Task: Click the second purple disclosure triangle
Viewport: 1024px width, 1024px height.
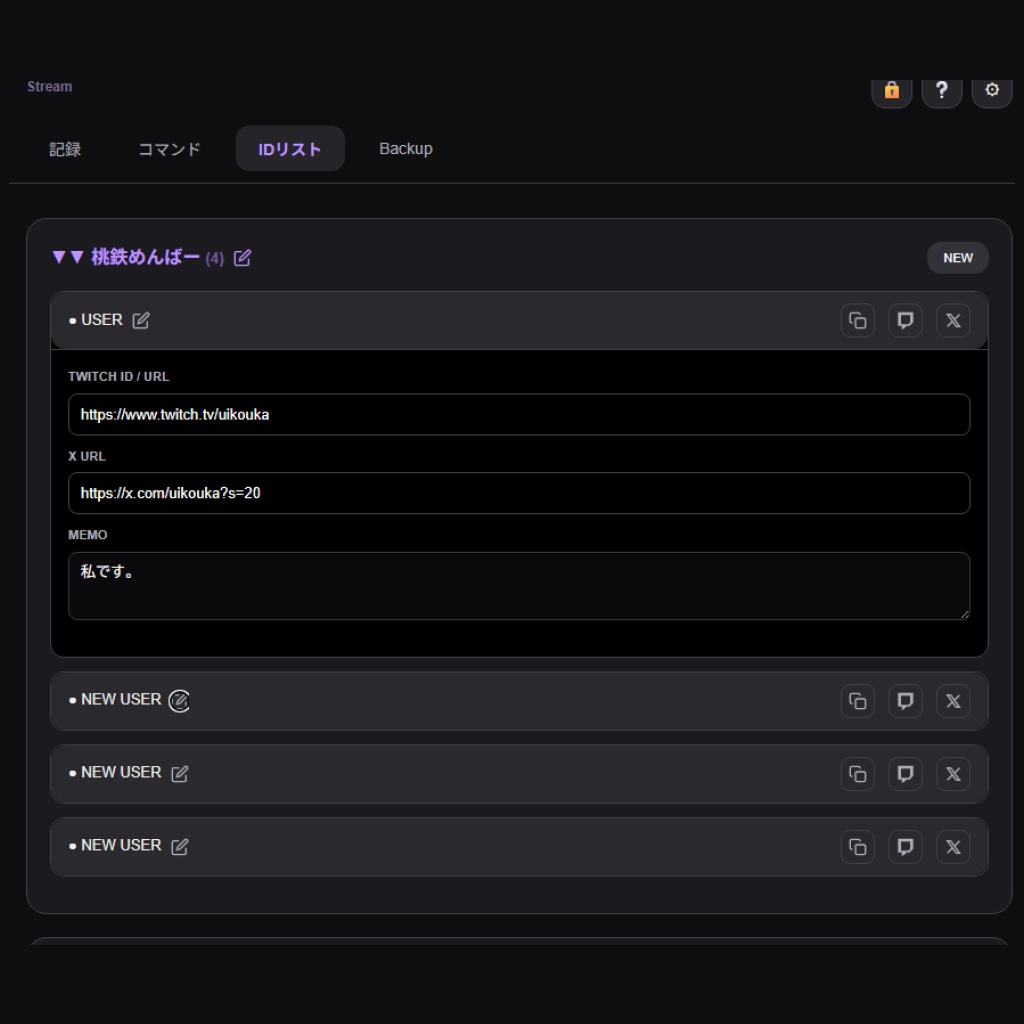Action: click(78, 258)
